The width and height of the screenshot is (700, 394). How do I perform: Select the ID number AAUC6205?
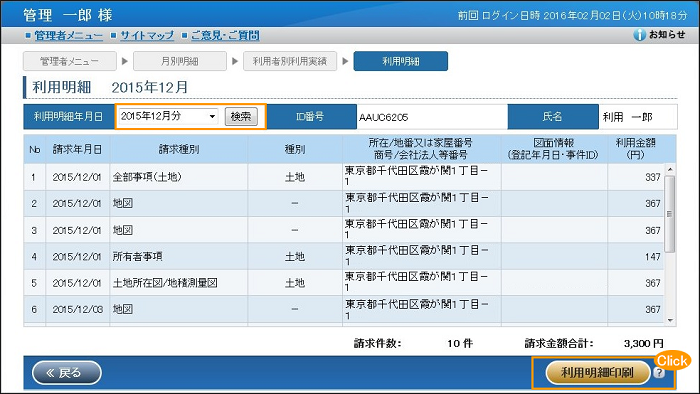click(x=383, y=117)
